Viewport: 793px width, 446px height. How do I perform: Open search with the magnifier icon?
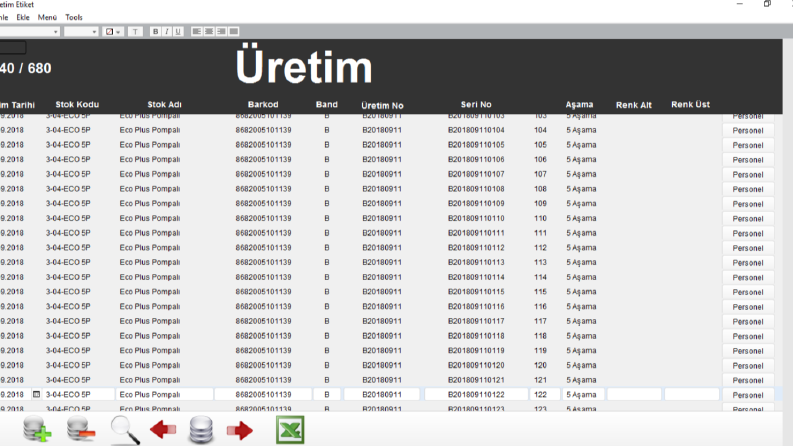coord(124,430)
